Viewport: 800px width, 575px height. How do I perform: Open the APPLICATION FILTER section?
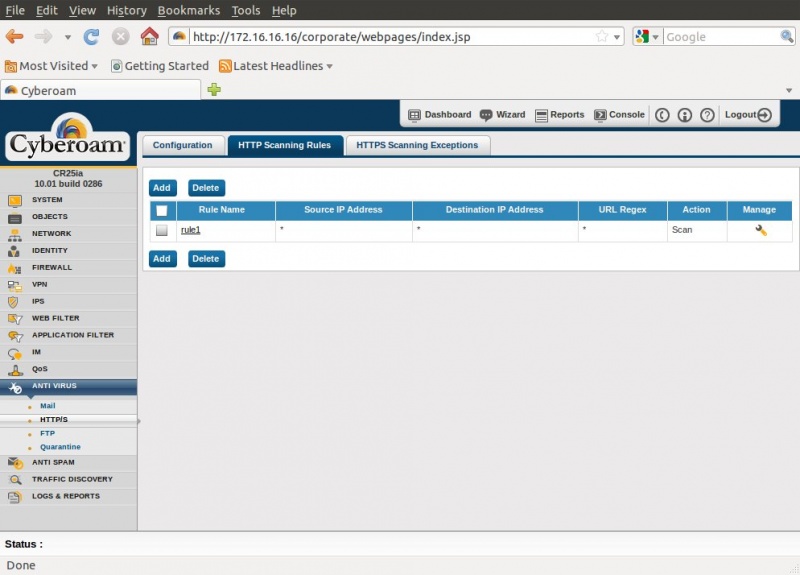pos(68,335)
